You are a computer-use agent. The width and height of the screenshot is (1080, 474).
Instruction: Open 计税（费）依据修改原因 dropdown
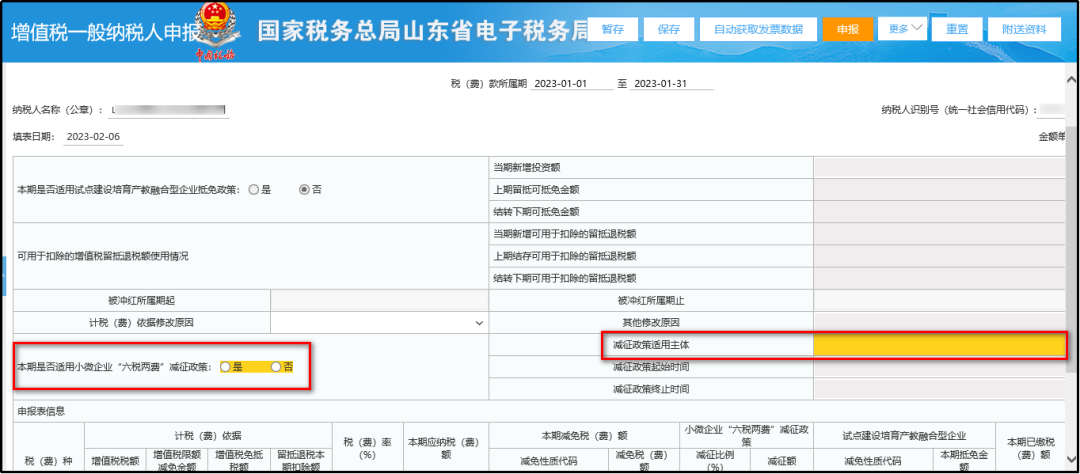pos(379,322)
